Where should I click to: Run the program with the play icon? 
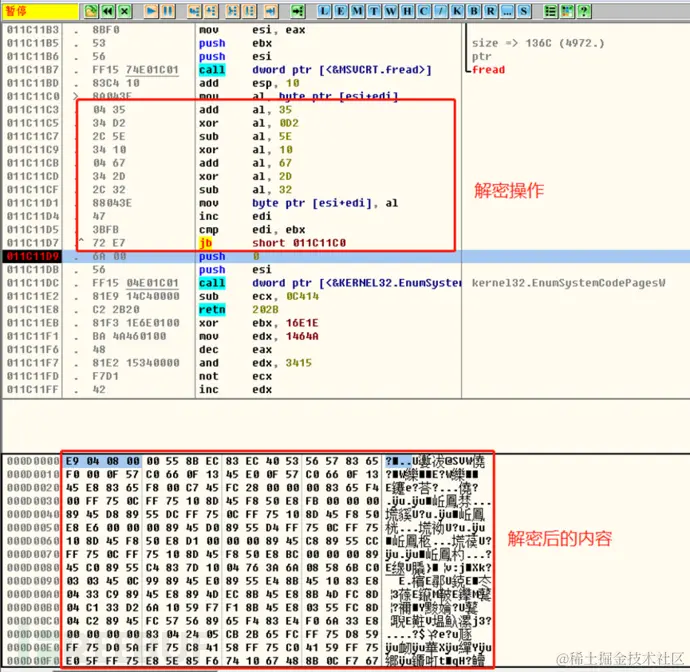point(150,11)
